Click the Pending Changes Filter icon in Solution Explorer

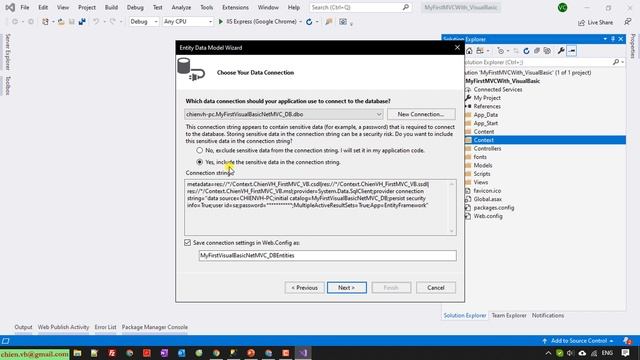500,51
